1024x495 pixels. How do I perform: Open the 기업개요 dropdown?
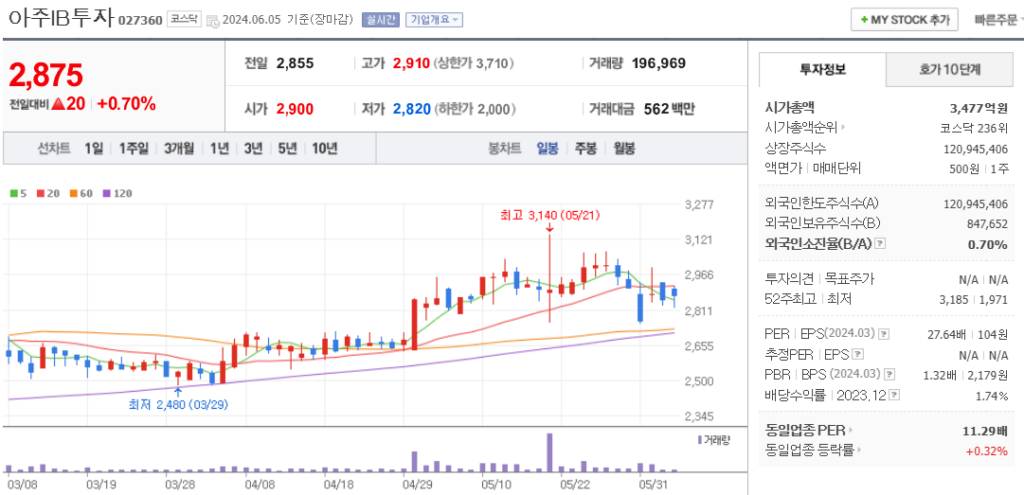pos(434,20)
